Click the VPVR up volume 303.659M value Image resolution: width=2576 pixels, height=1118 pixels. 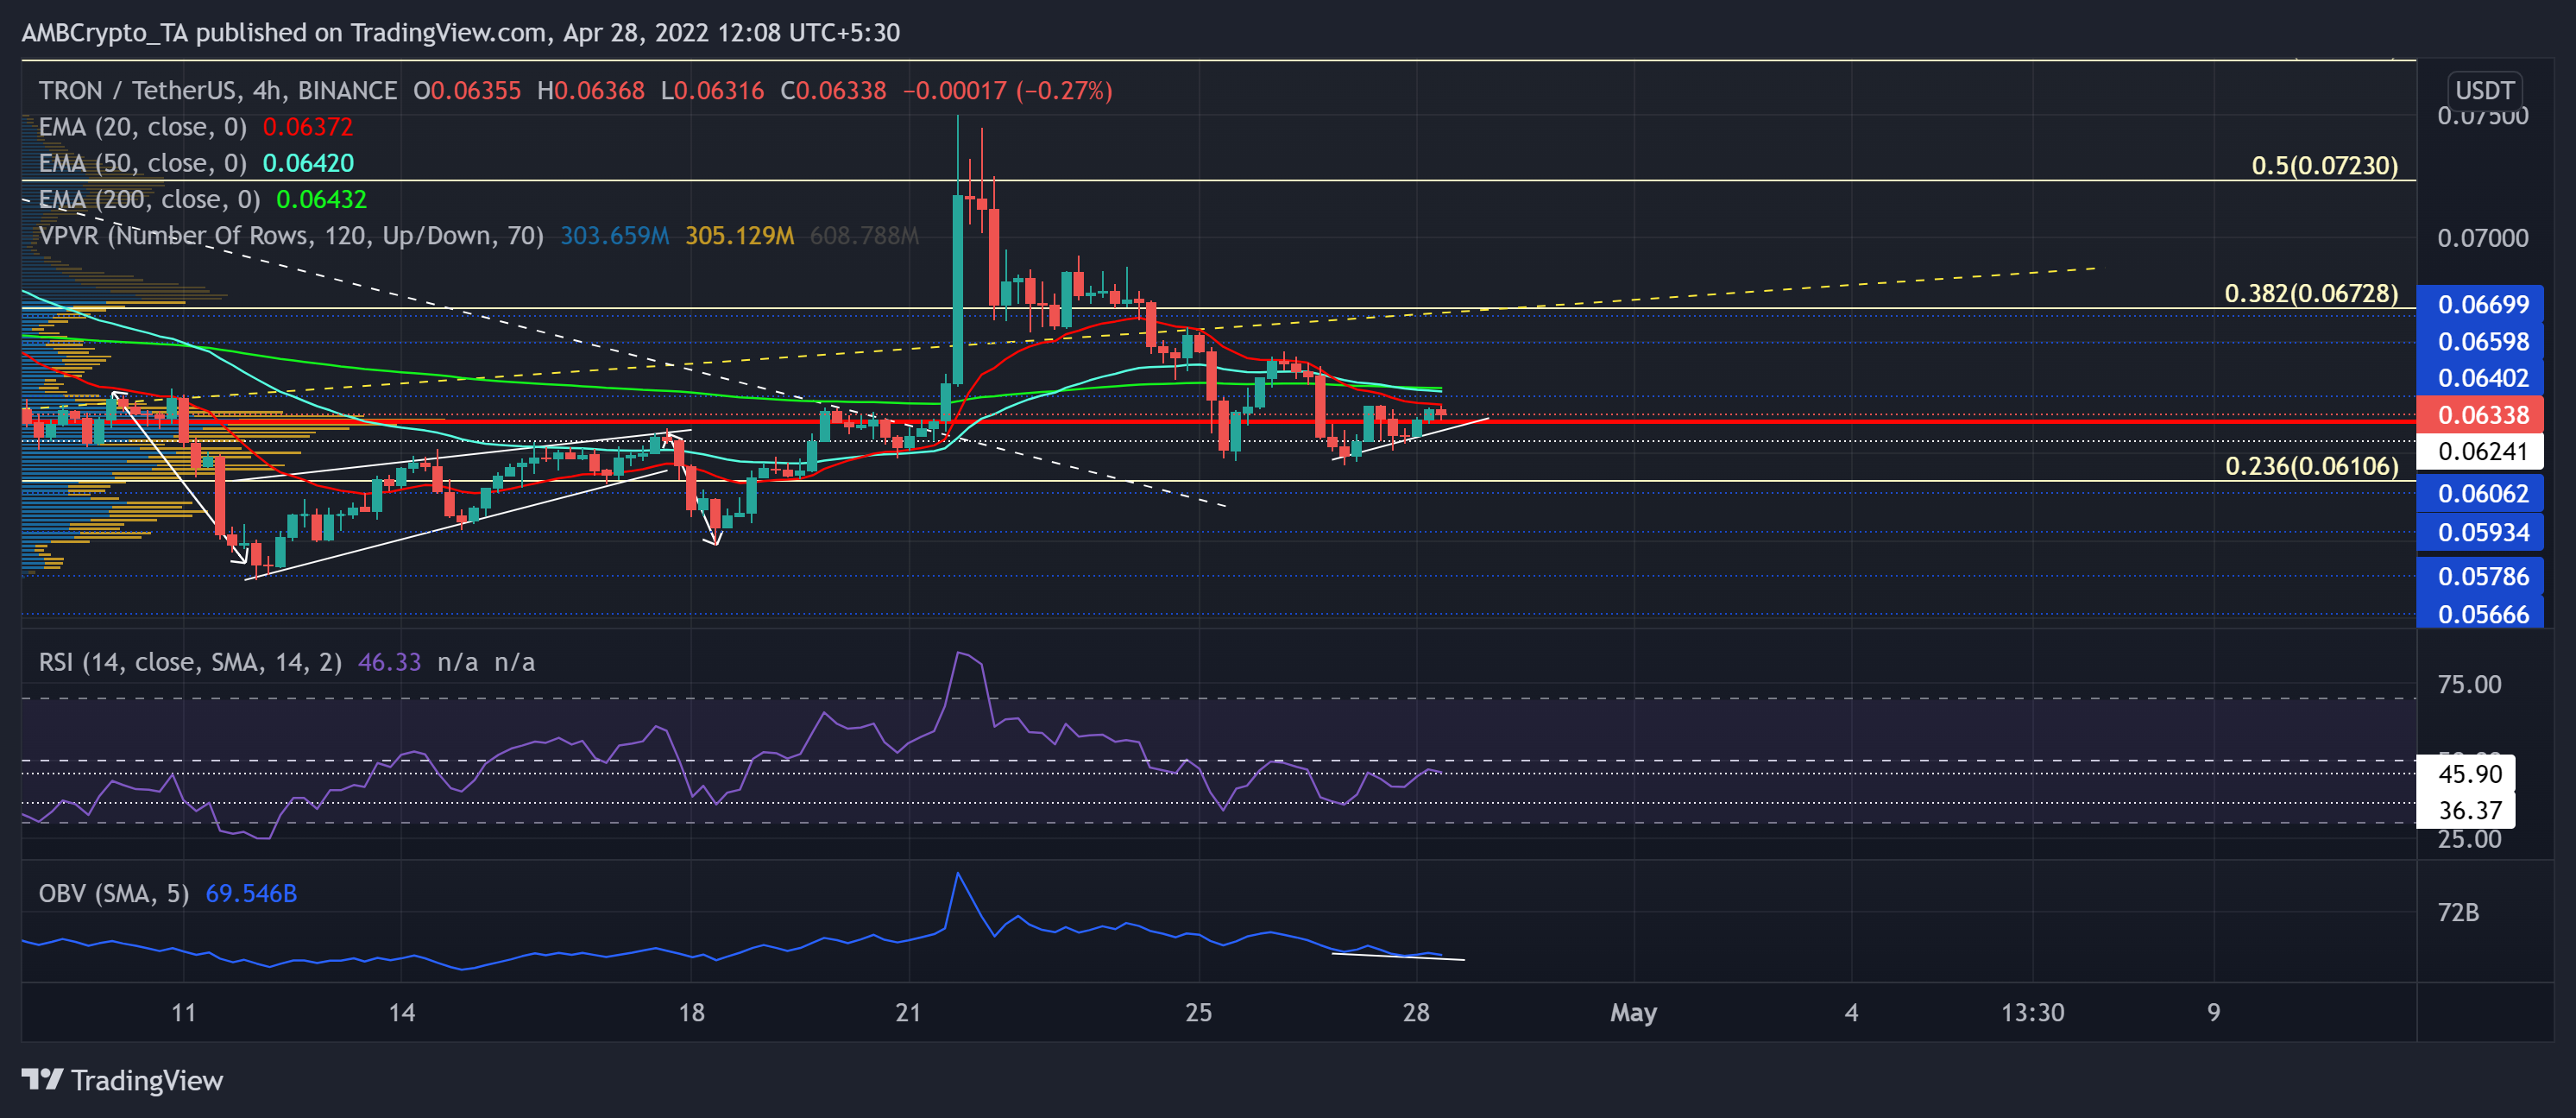click(614, 235)
